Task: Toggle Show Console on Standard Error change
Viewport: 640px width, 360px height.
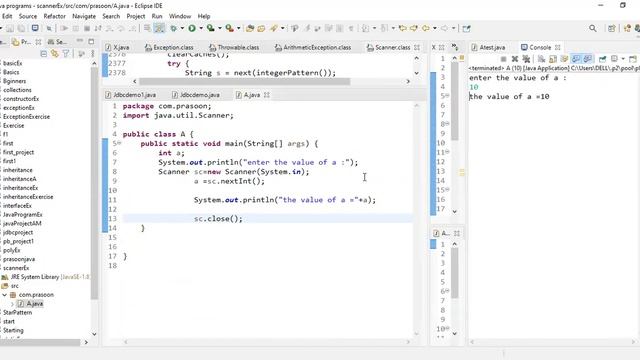Action: tap(587, 59)
